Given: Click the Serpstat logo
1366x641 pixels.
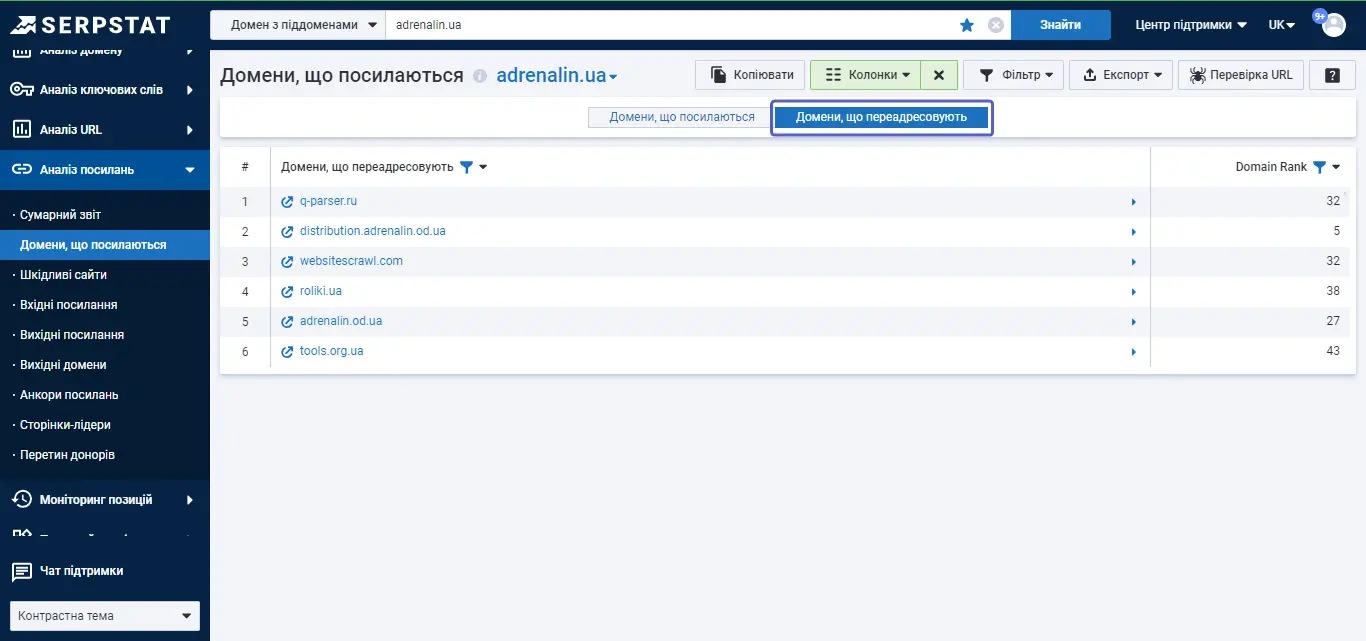Looking at the screenshot, I should click(90, 24).
